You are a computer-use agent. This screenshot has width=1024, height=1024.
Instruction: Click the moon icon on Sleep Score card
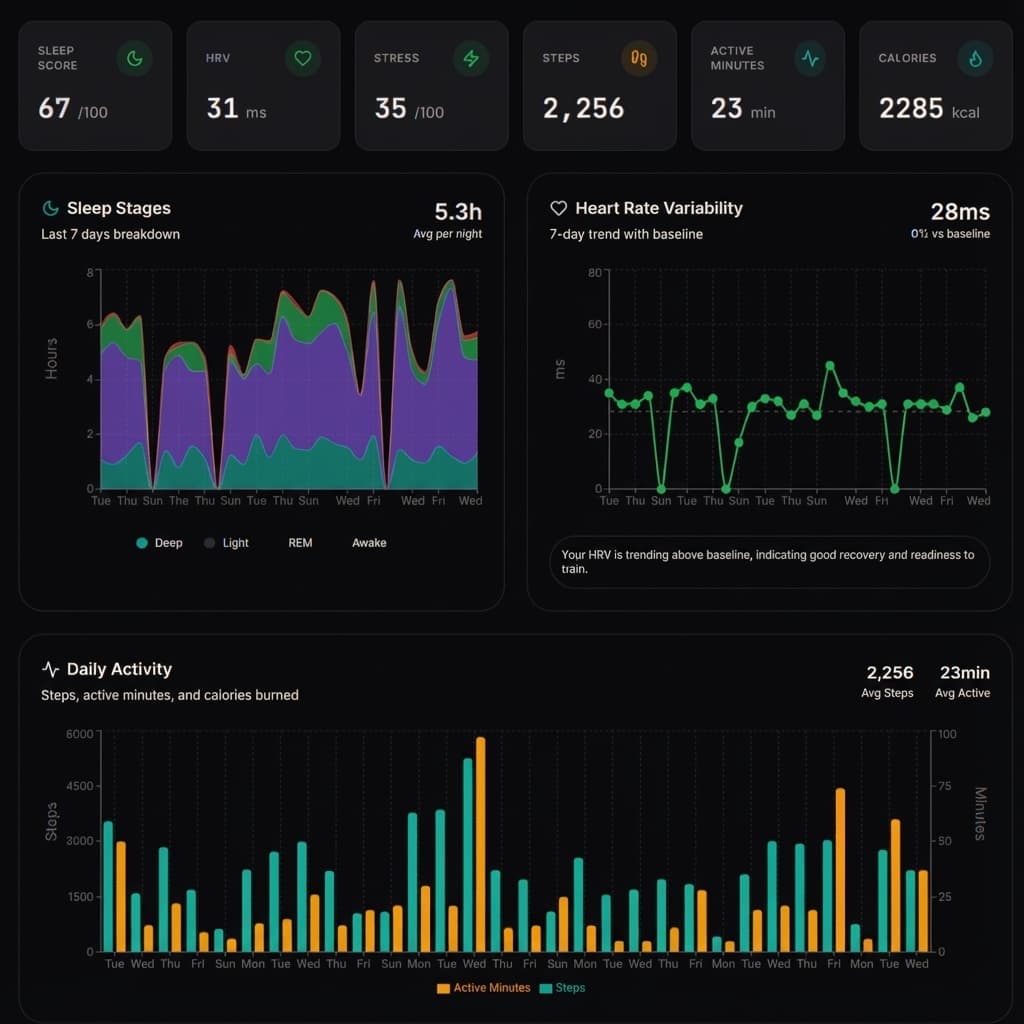135,59
